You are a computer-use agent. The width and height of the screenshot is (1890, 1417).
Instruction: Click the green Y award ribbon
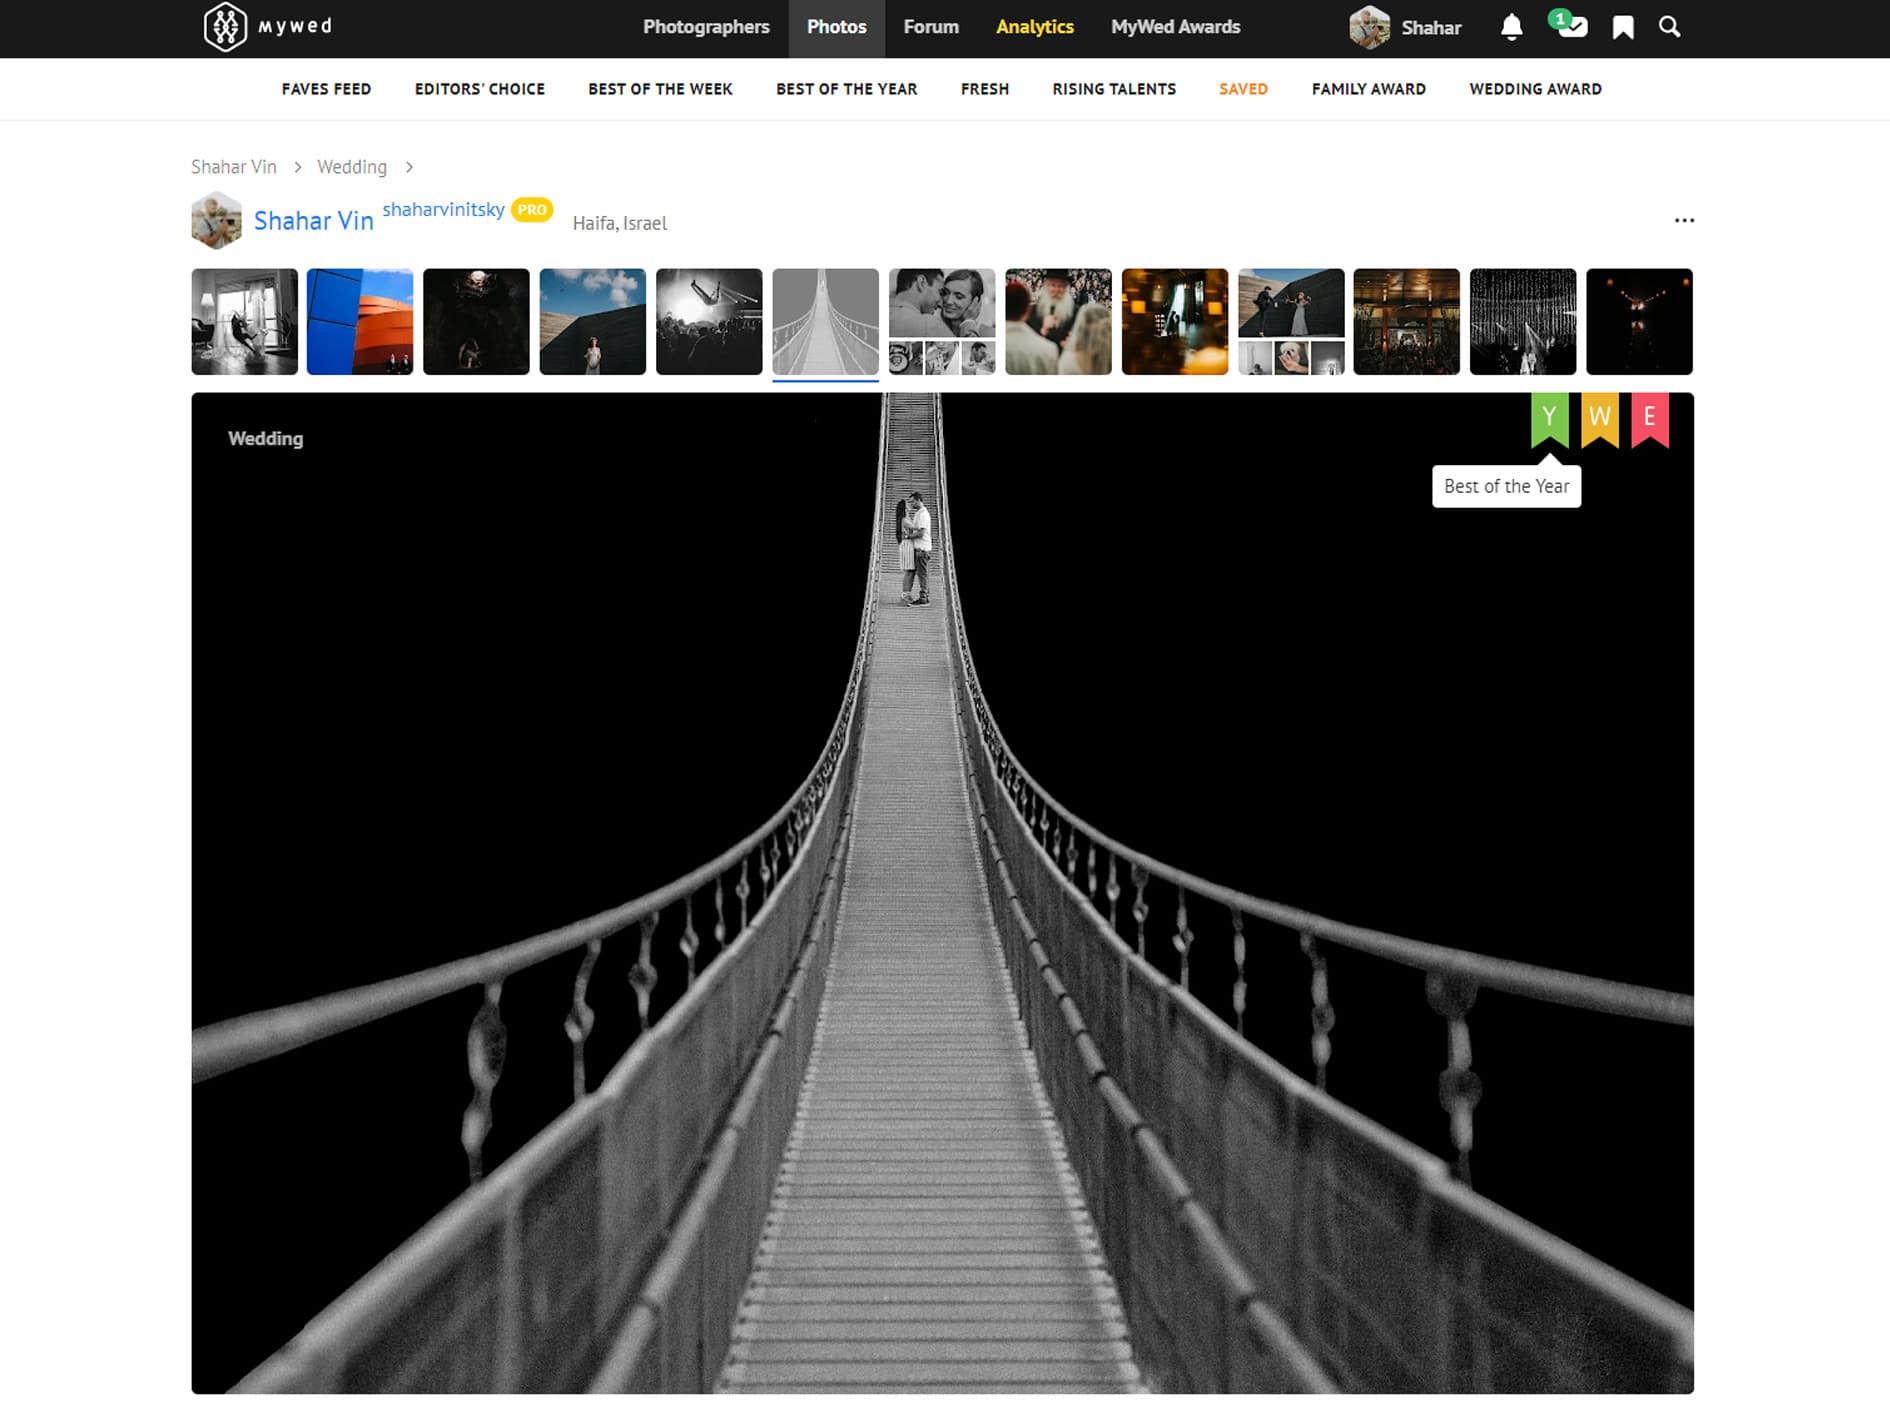pyautogui.click(x=1549, y=418)
